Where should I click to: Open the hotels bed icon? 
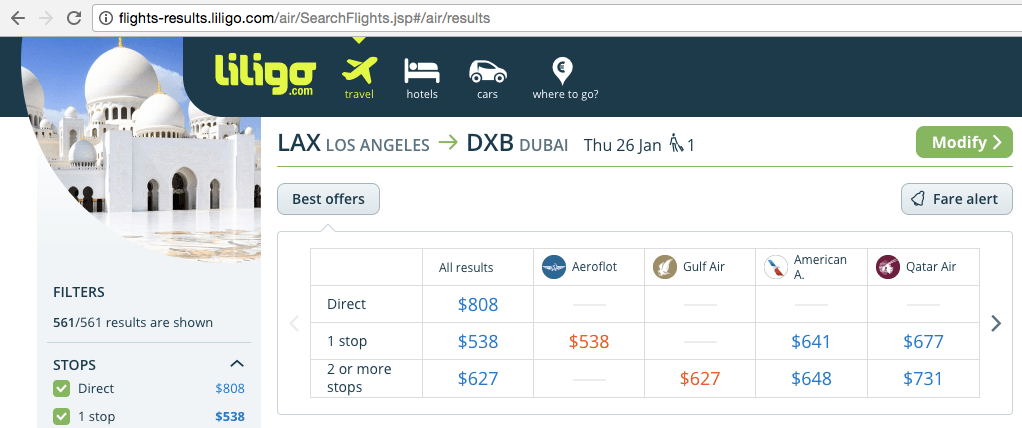point(422,71)
